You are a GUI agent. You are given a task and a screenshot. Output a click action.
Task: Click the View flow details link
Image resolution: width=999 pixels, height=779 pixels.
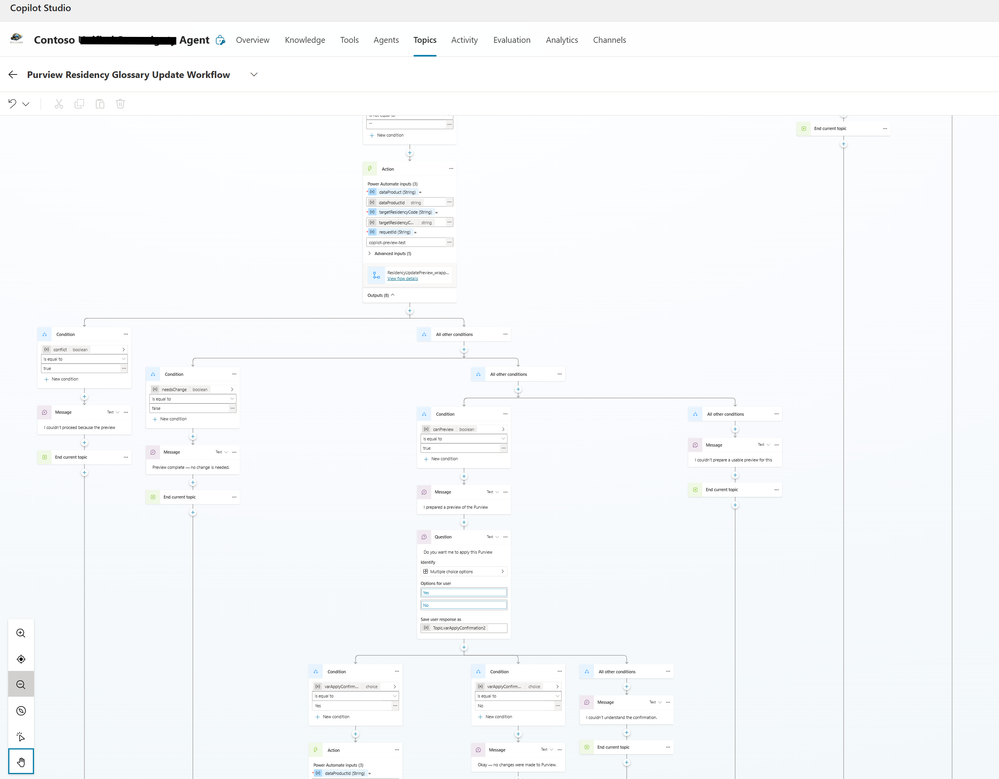(x=403, y=278)
